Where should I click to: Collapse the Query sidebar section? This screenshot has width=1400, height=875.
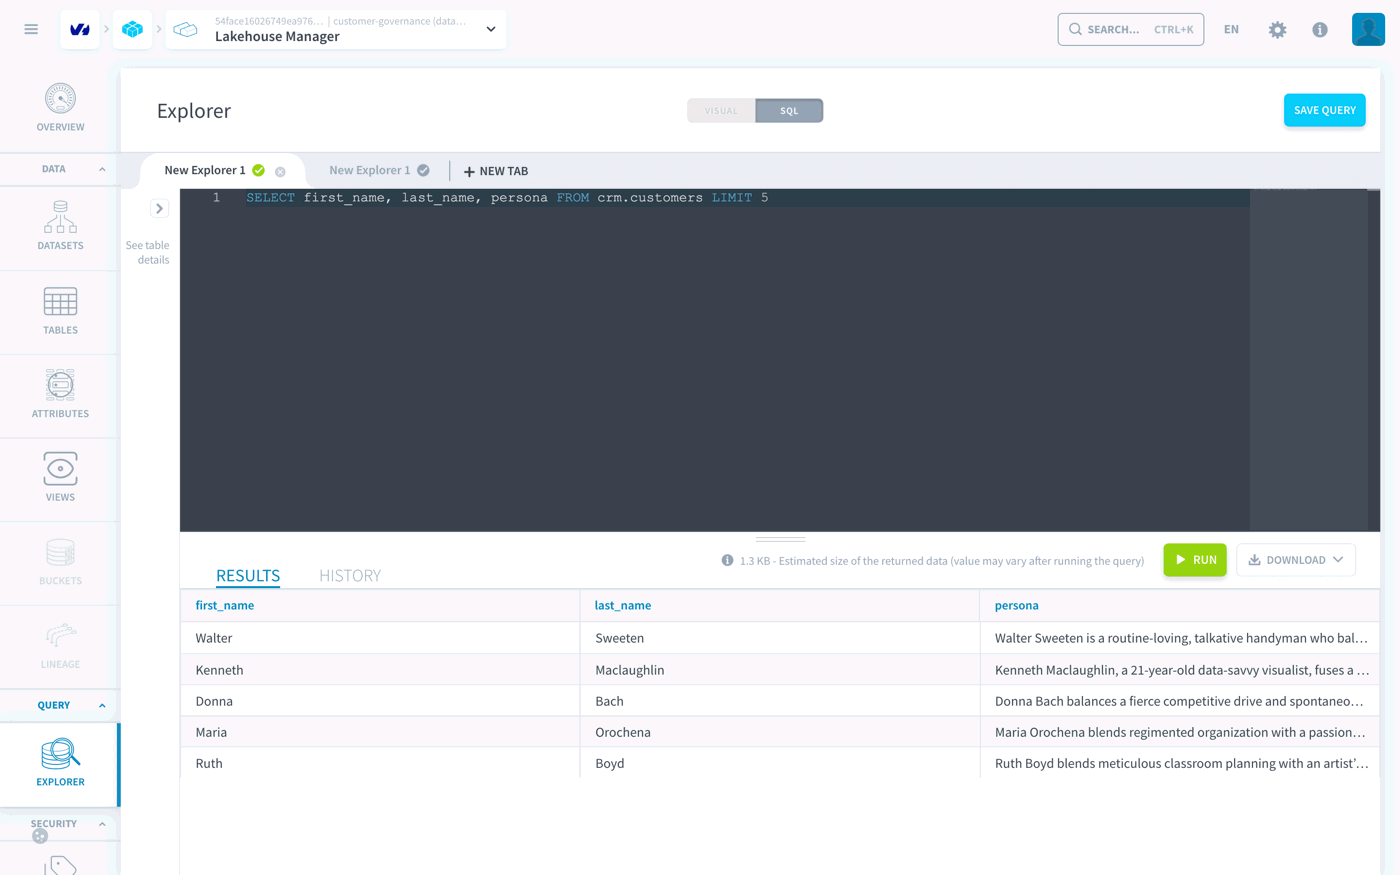pyautogui.click(x=102, y=706)
